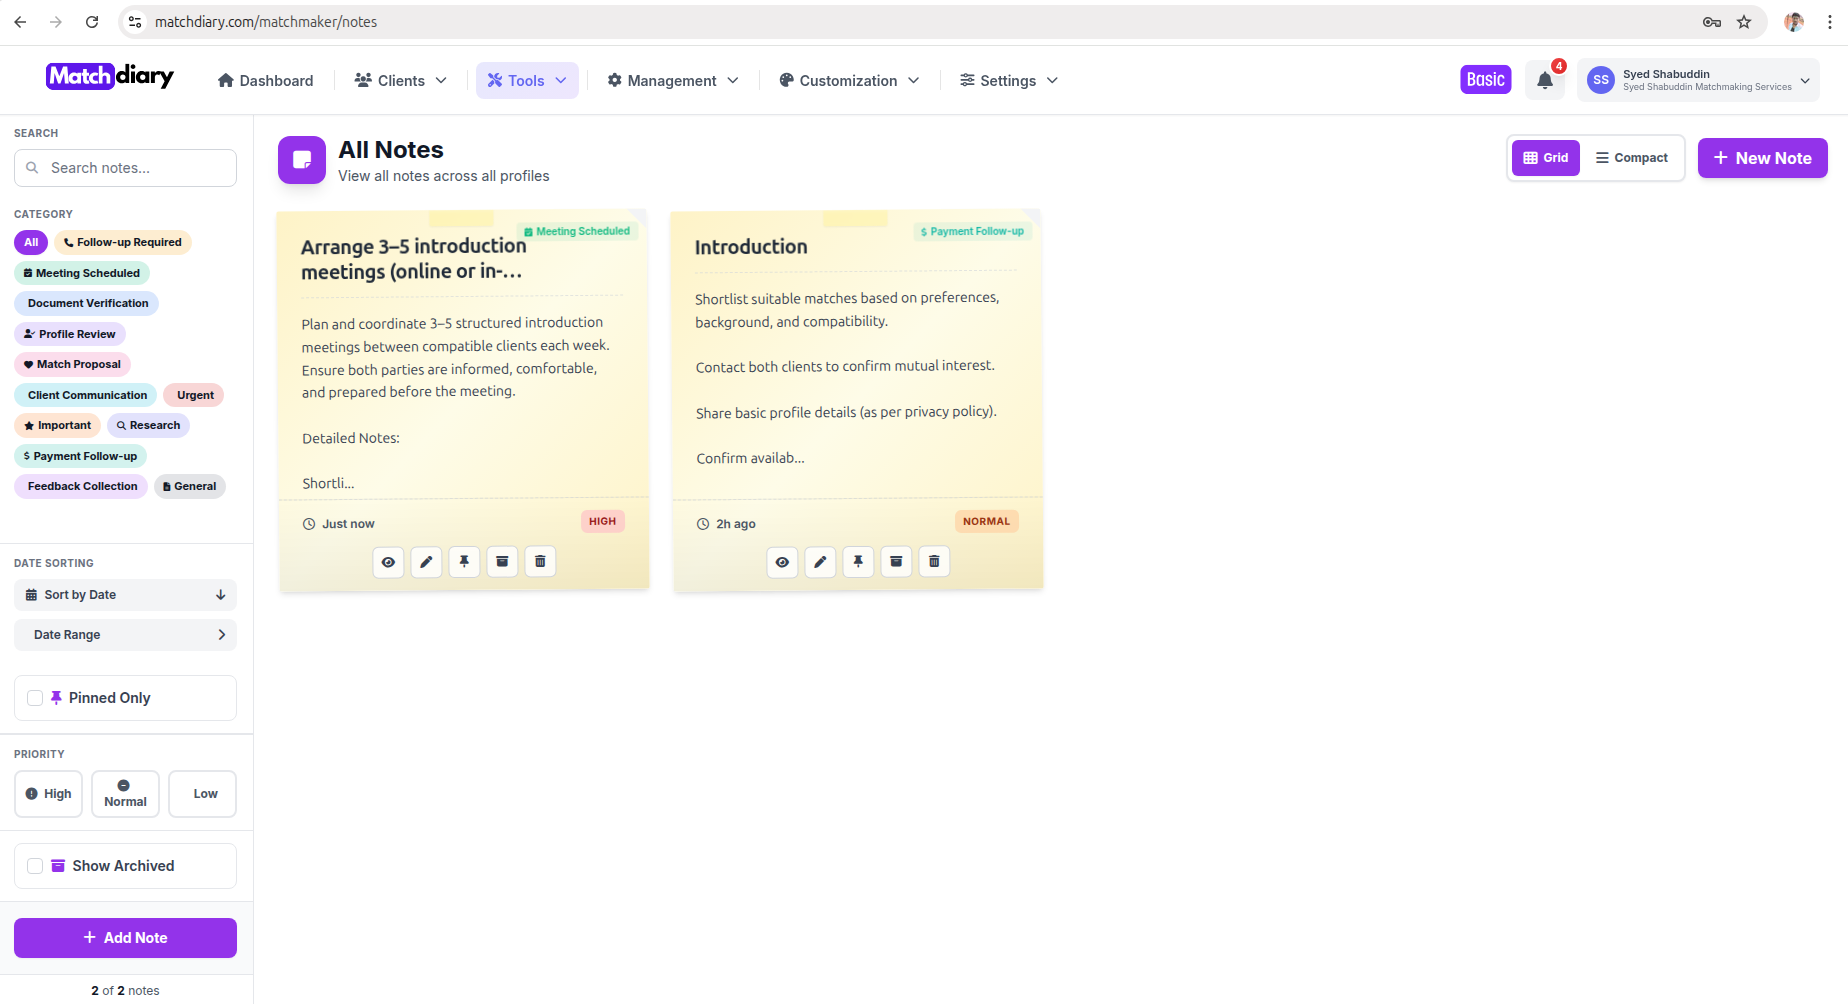View the Introduction note via eye icon

pyautogui.click(x=782, y=562)
